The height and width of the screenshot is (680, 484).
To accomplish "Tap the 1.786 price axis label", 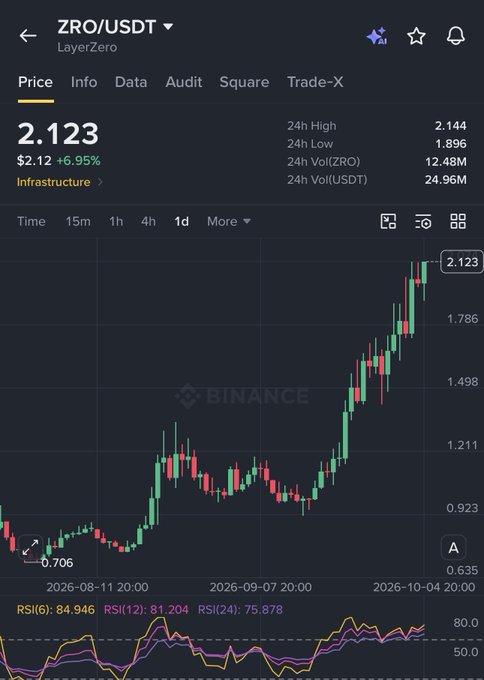I will (462, 319).
